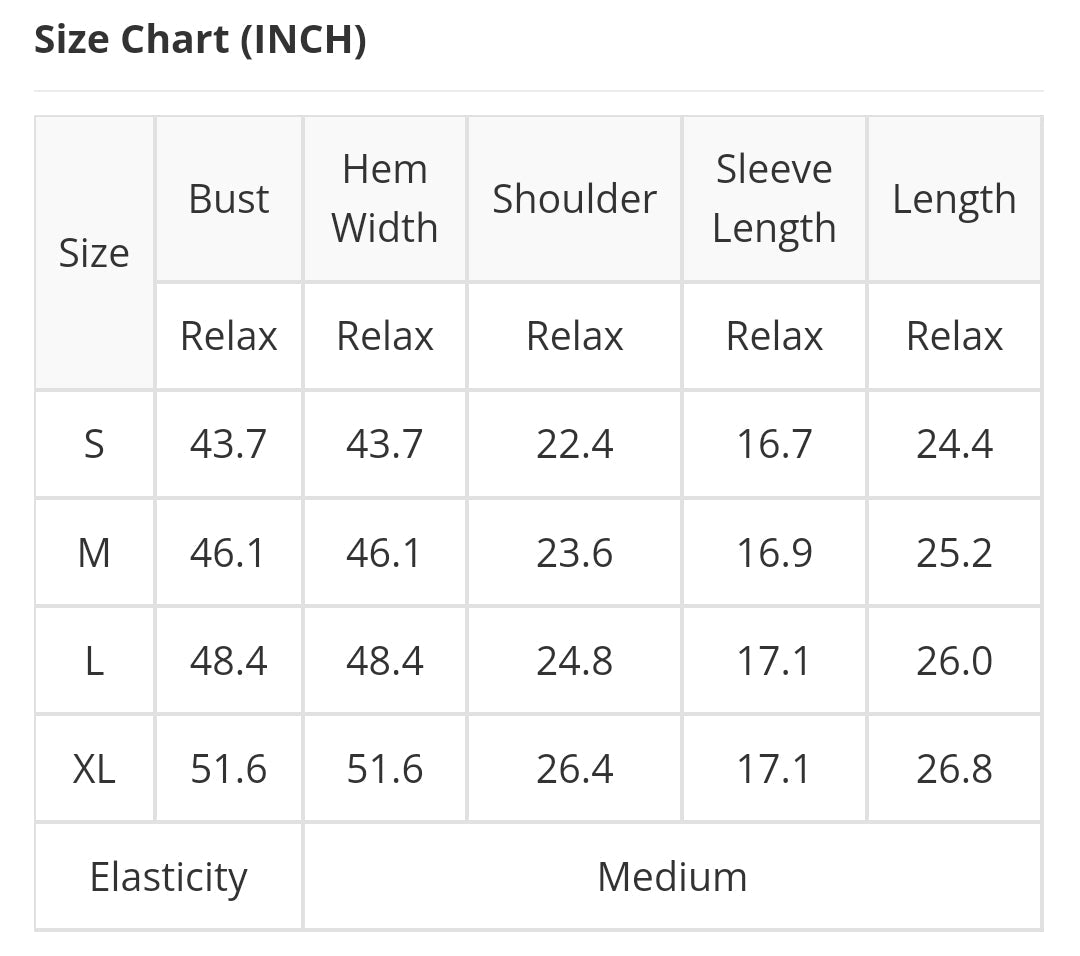1080x956 pixels.
Task: Select the Hem Width value for XL
Action: point(385,769)
